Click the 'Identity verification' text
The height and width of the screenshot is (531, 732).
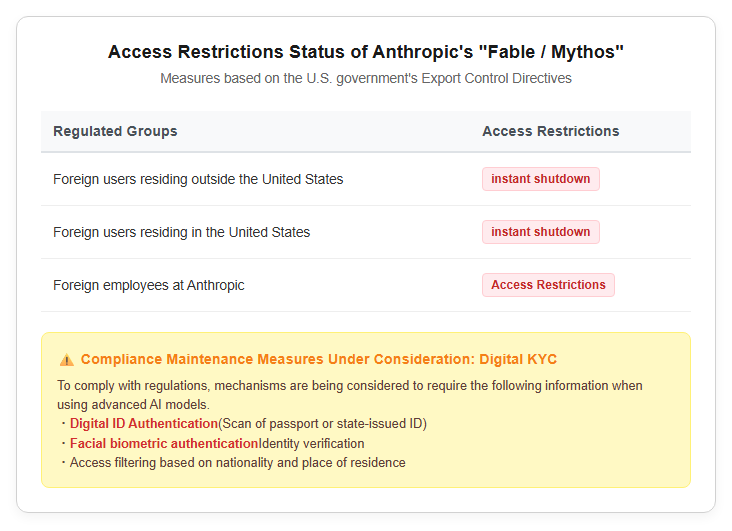click(x=311, y=444)
